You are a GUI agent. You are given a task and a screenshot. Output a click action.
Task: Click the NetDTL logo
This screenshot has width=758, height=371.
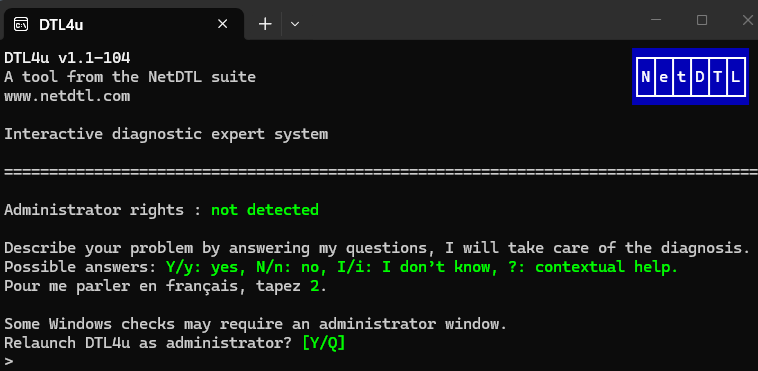(x=690, y=76)
